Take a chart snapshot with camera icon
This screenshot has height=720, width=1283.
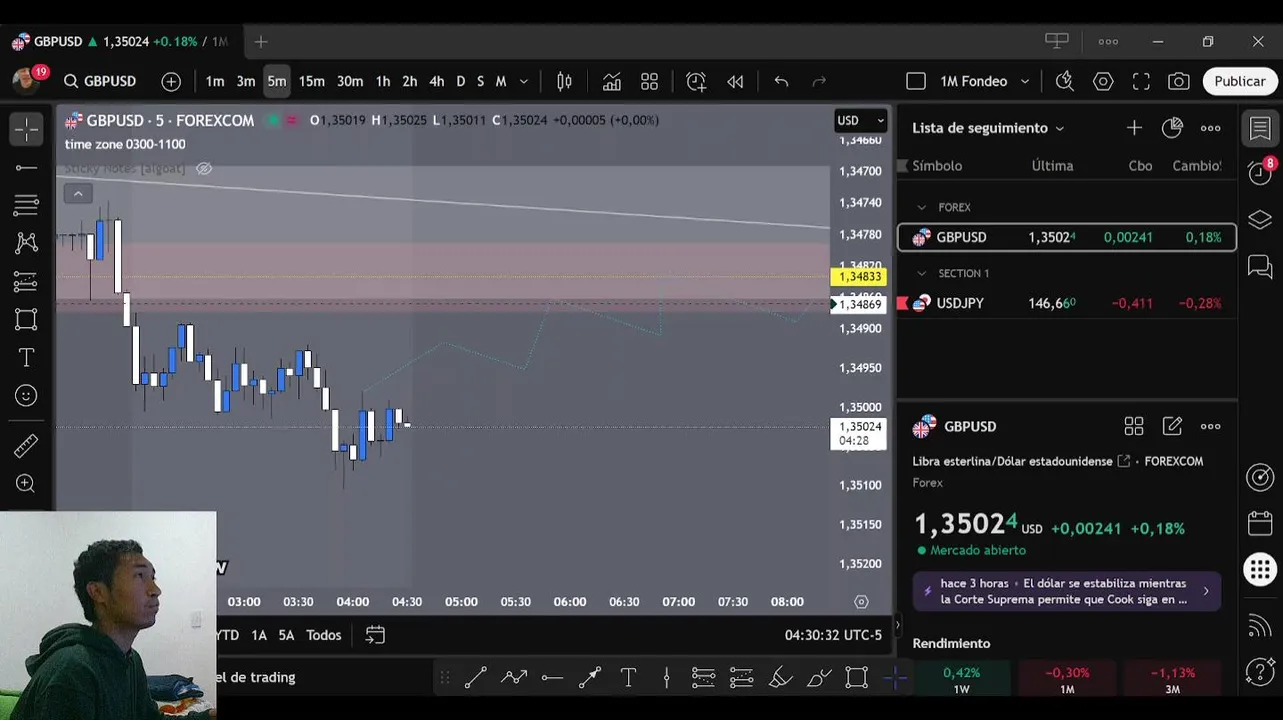coord(1179,81)
